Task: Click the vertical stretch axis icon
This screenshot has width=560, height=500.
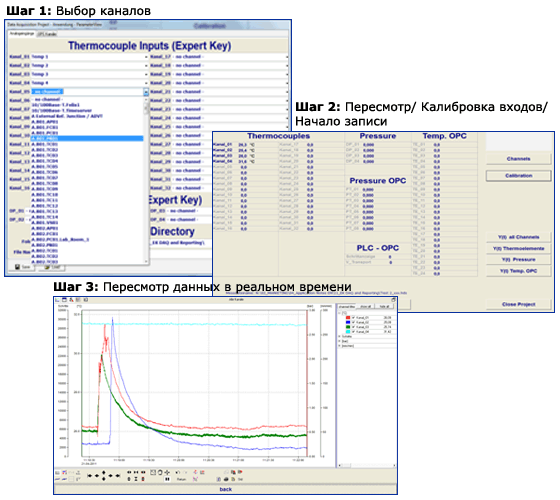Action: pyautogui.click(x=129, y=479)
